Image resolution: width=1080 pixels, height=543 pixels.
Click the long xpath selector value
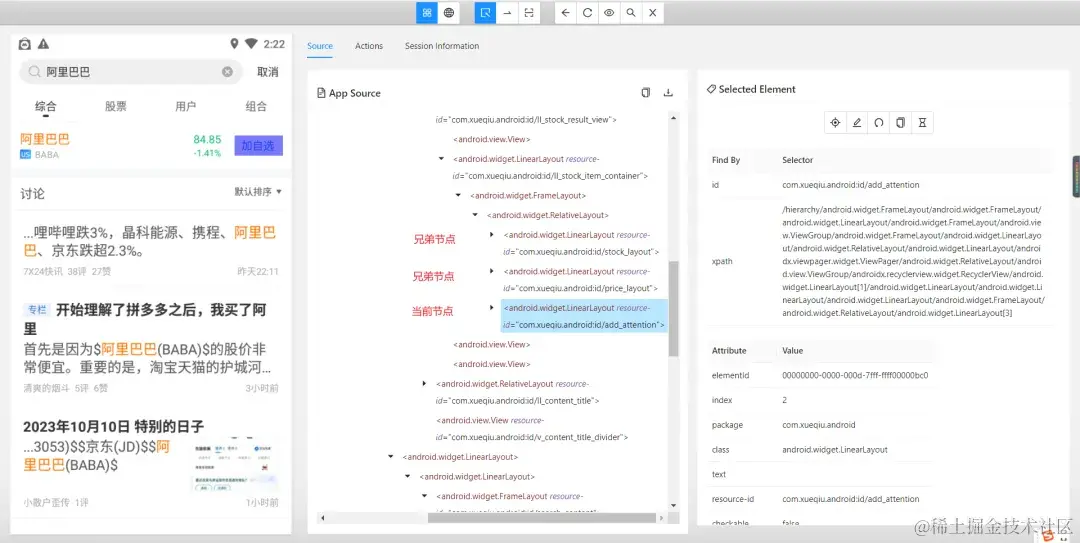pos(913,261)
